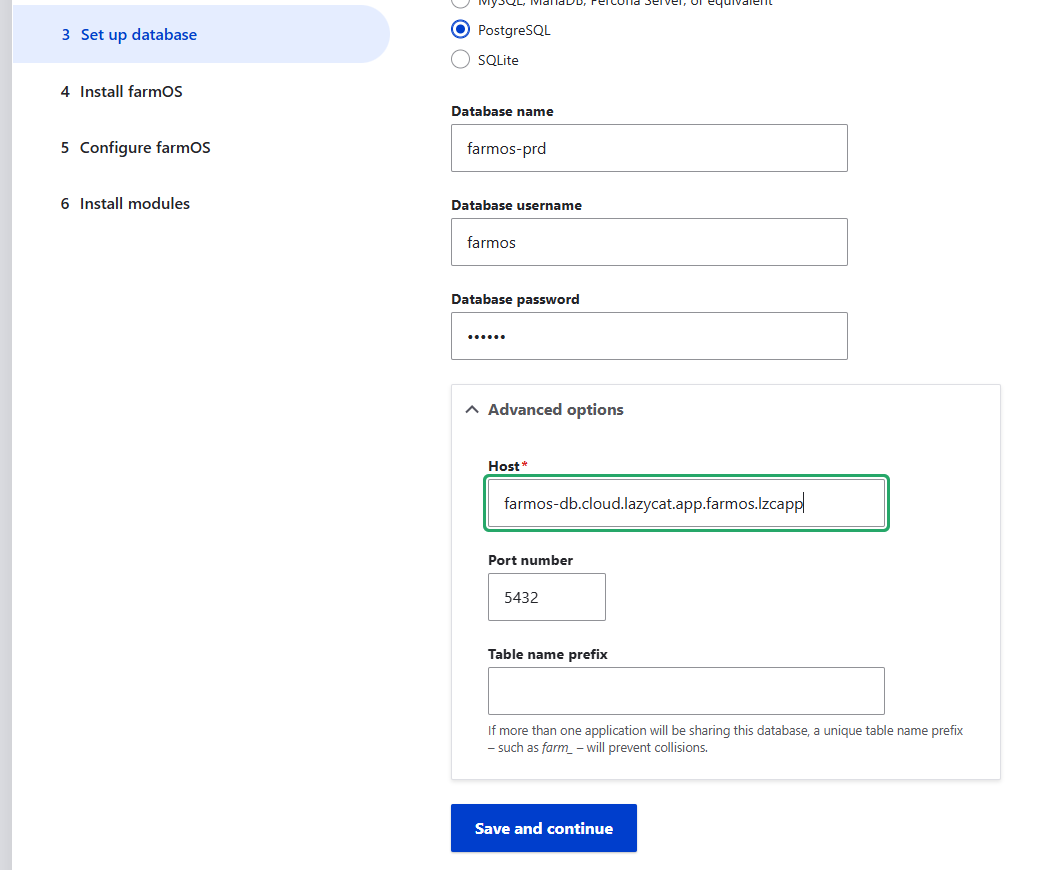Click Save and continue button
Screen dimensions: 1050x870
(544, 828)
